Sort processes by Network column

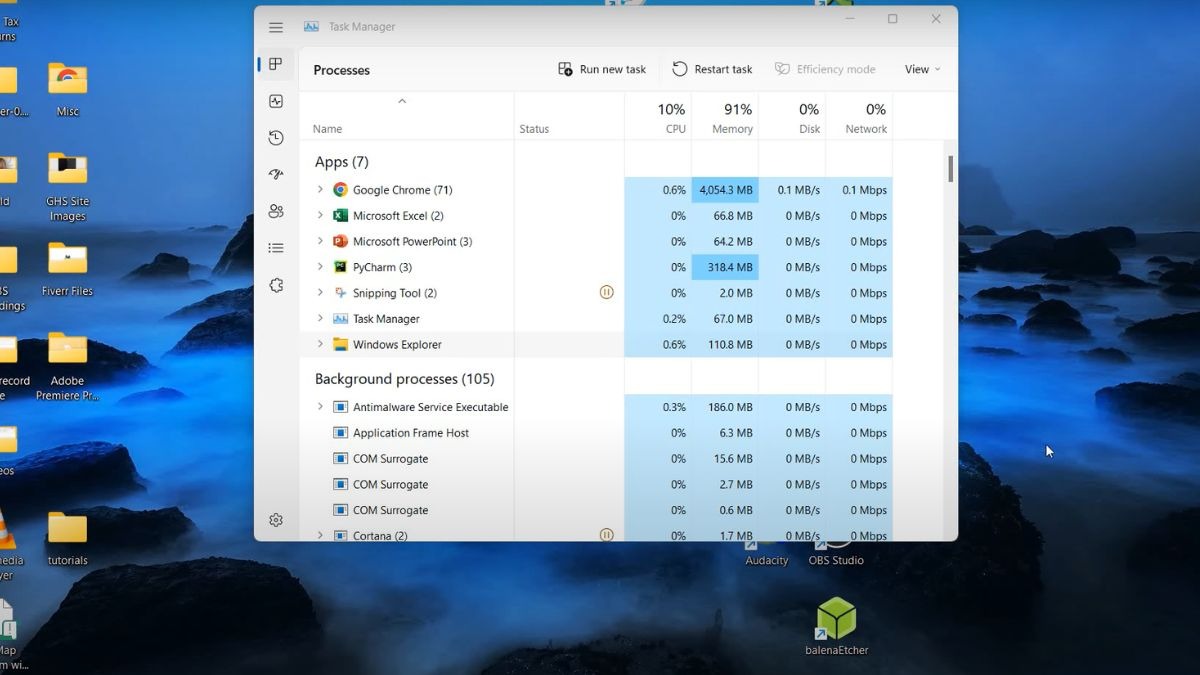point(859,117)
